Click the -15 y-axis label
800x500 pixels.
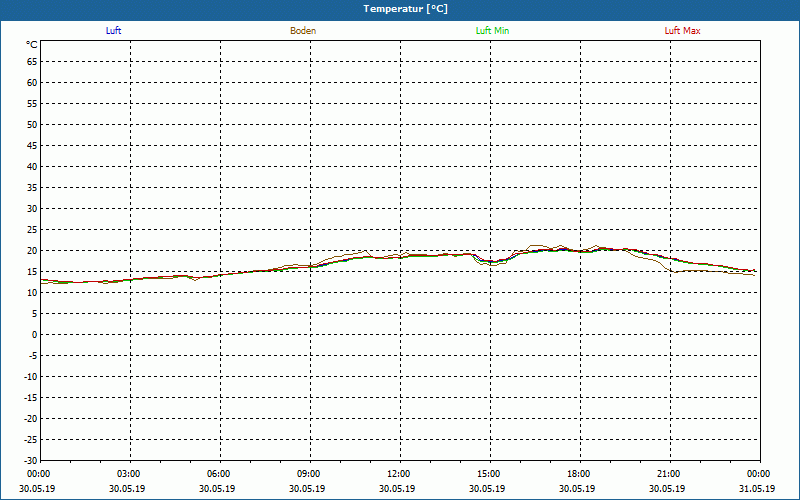(31, 398)
